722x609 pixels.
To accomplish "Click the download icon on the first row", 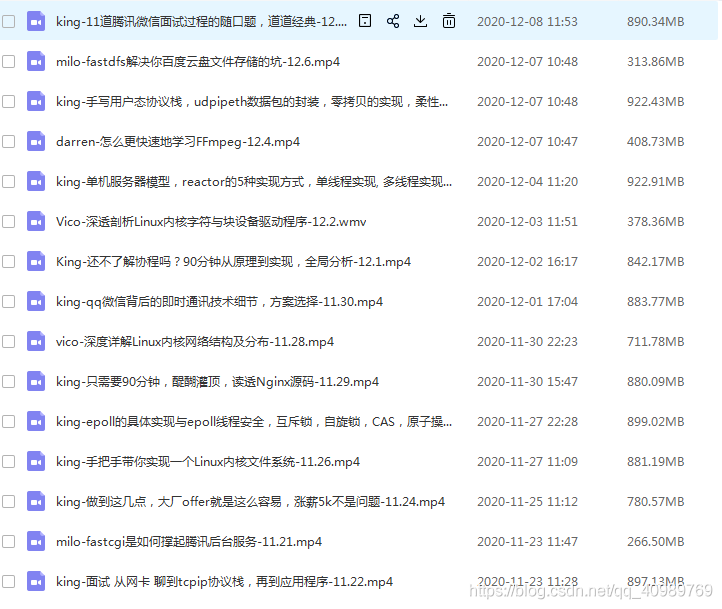I will 420,21.
